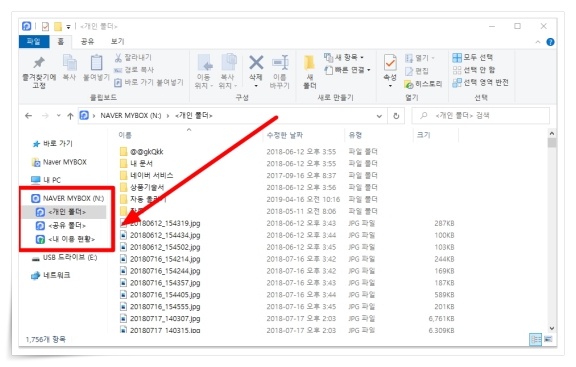Switch to Large icons view in status bar
Image resolution: width=576 pixels, height=367 pixels.
click(548, 339)
